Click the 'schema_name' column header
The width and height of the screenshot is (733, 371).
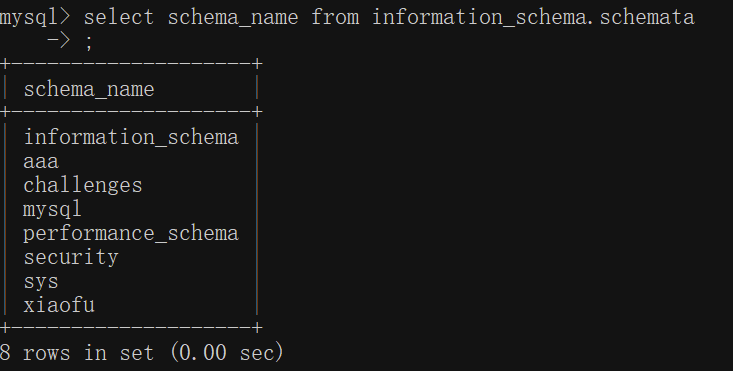[x=89, y=89]
